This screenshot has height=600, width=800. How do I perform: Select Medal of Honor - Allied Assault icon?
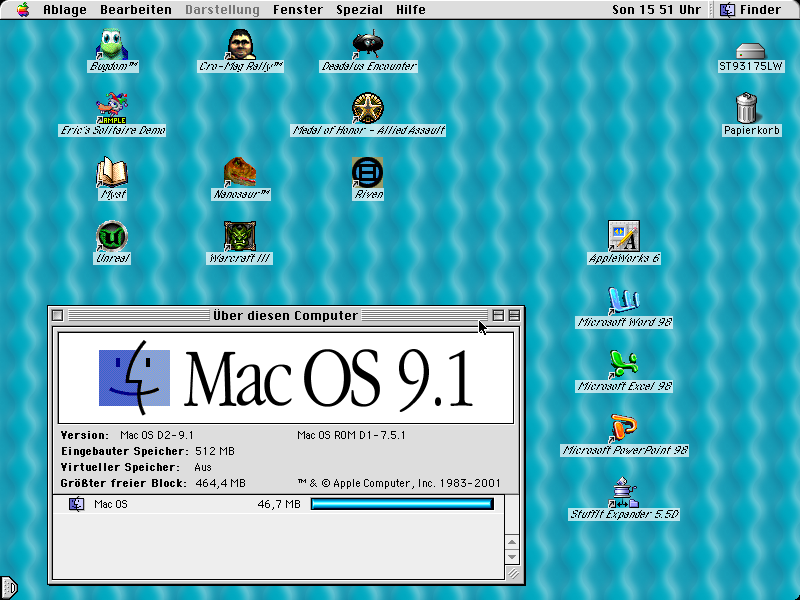tap(367, 108)
